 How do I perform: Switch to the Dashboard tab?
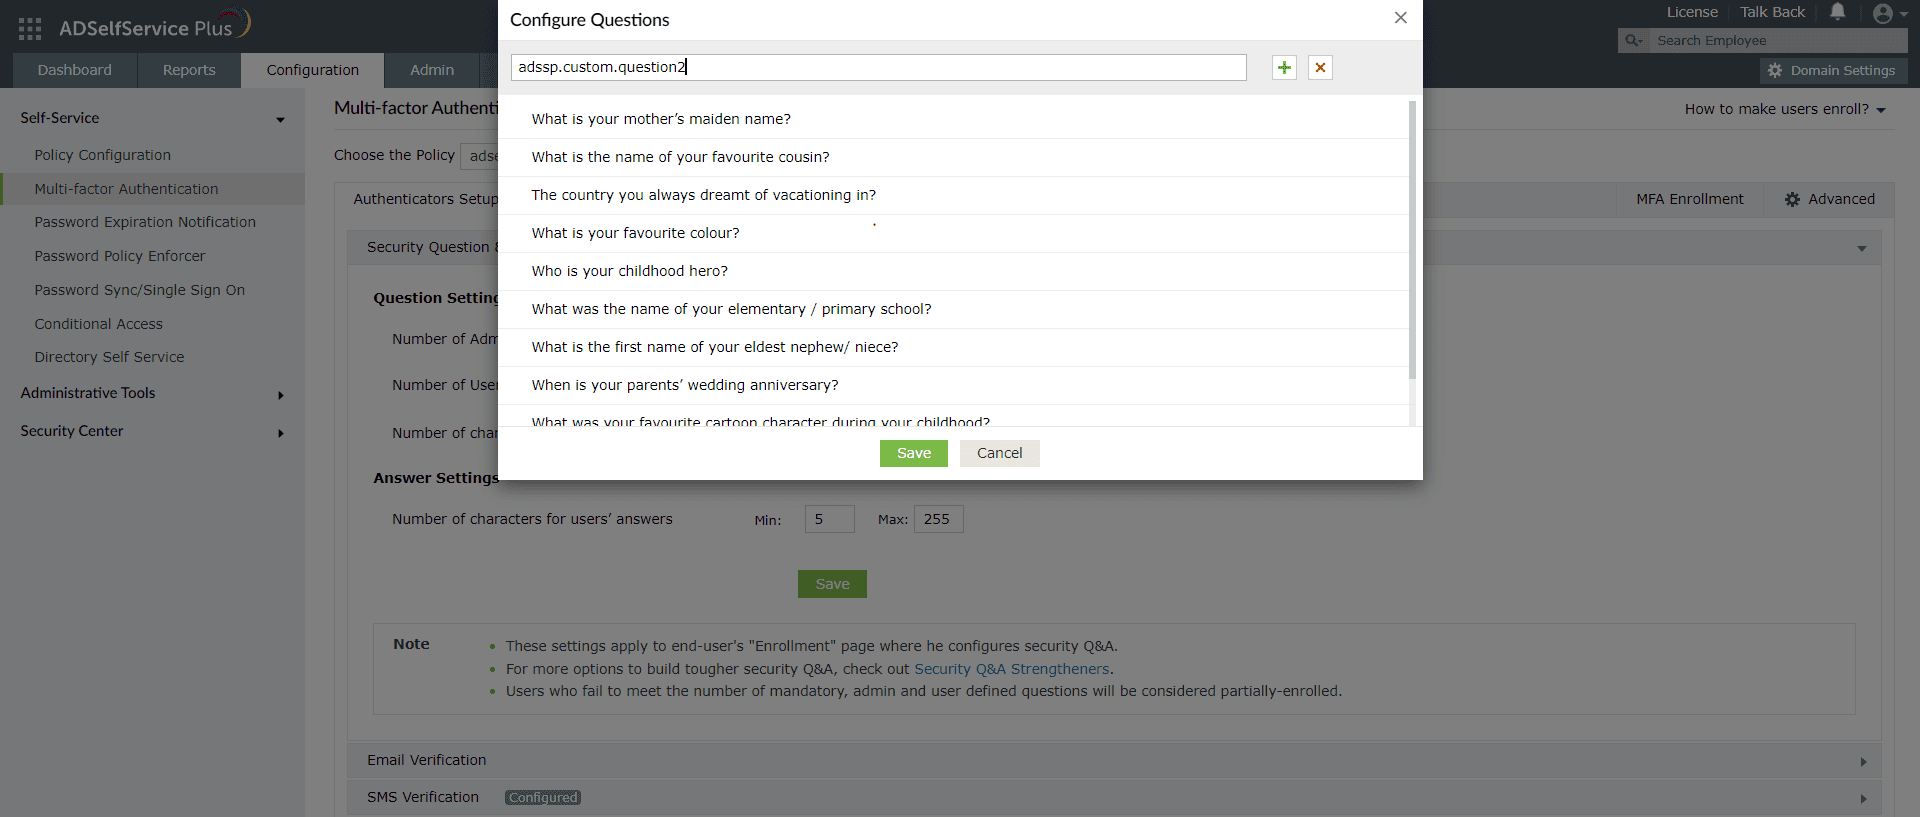coord(75,70)
